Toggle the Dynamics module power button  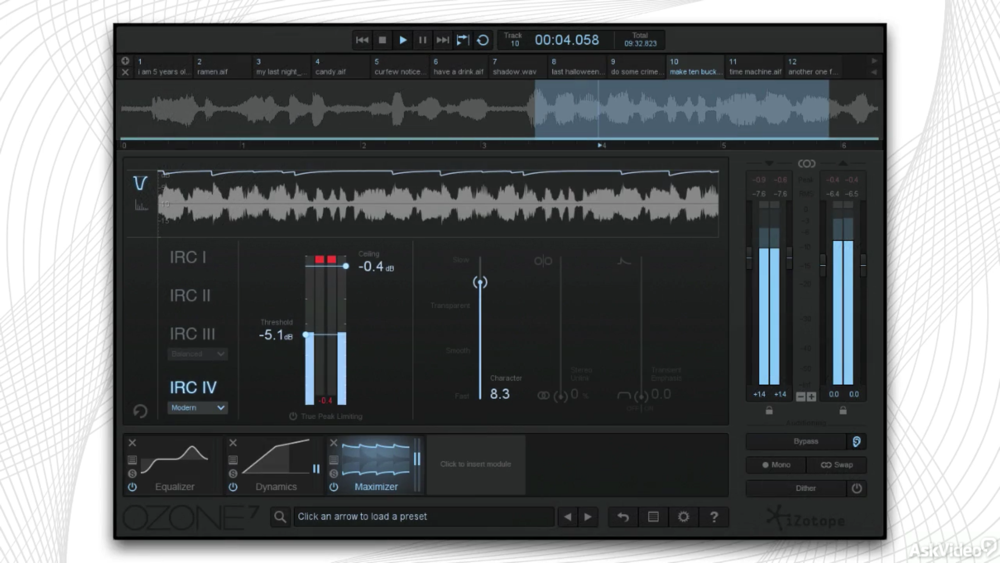click(x=233, y=487)
